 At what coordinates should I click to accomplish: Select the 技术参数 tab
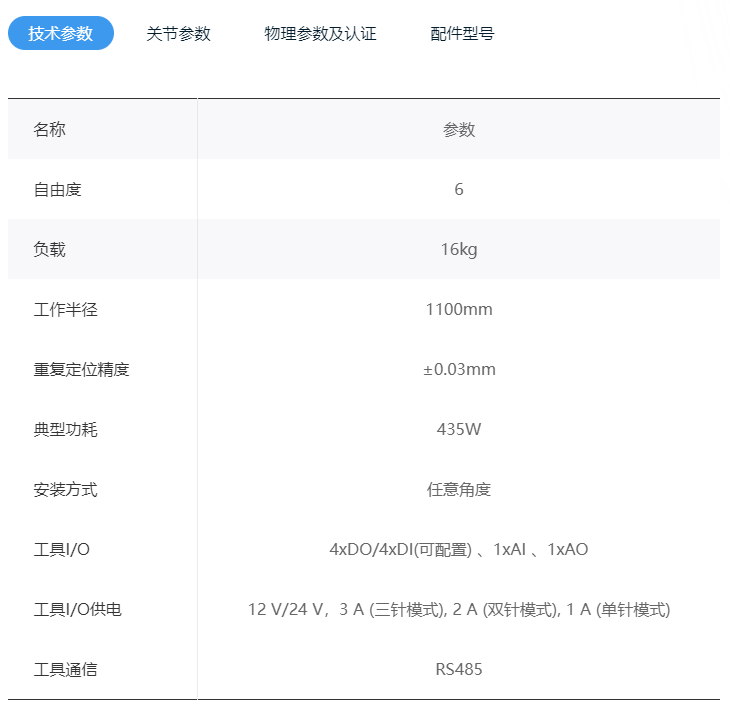61,33
